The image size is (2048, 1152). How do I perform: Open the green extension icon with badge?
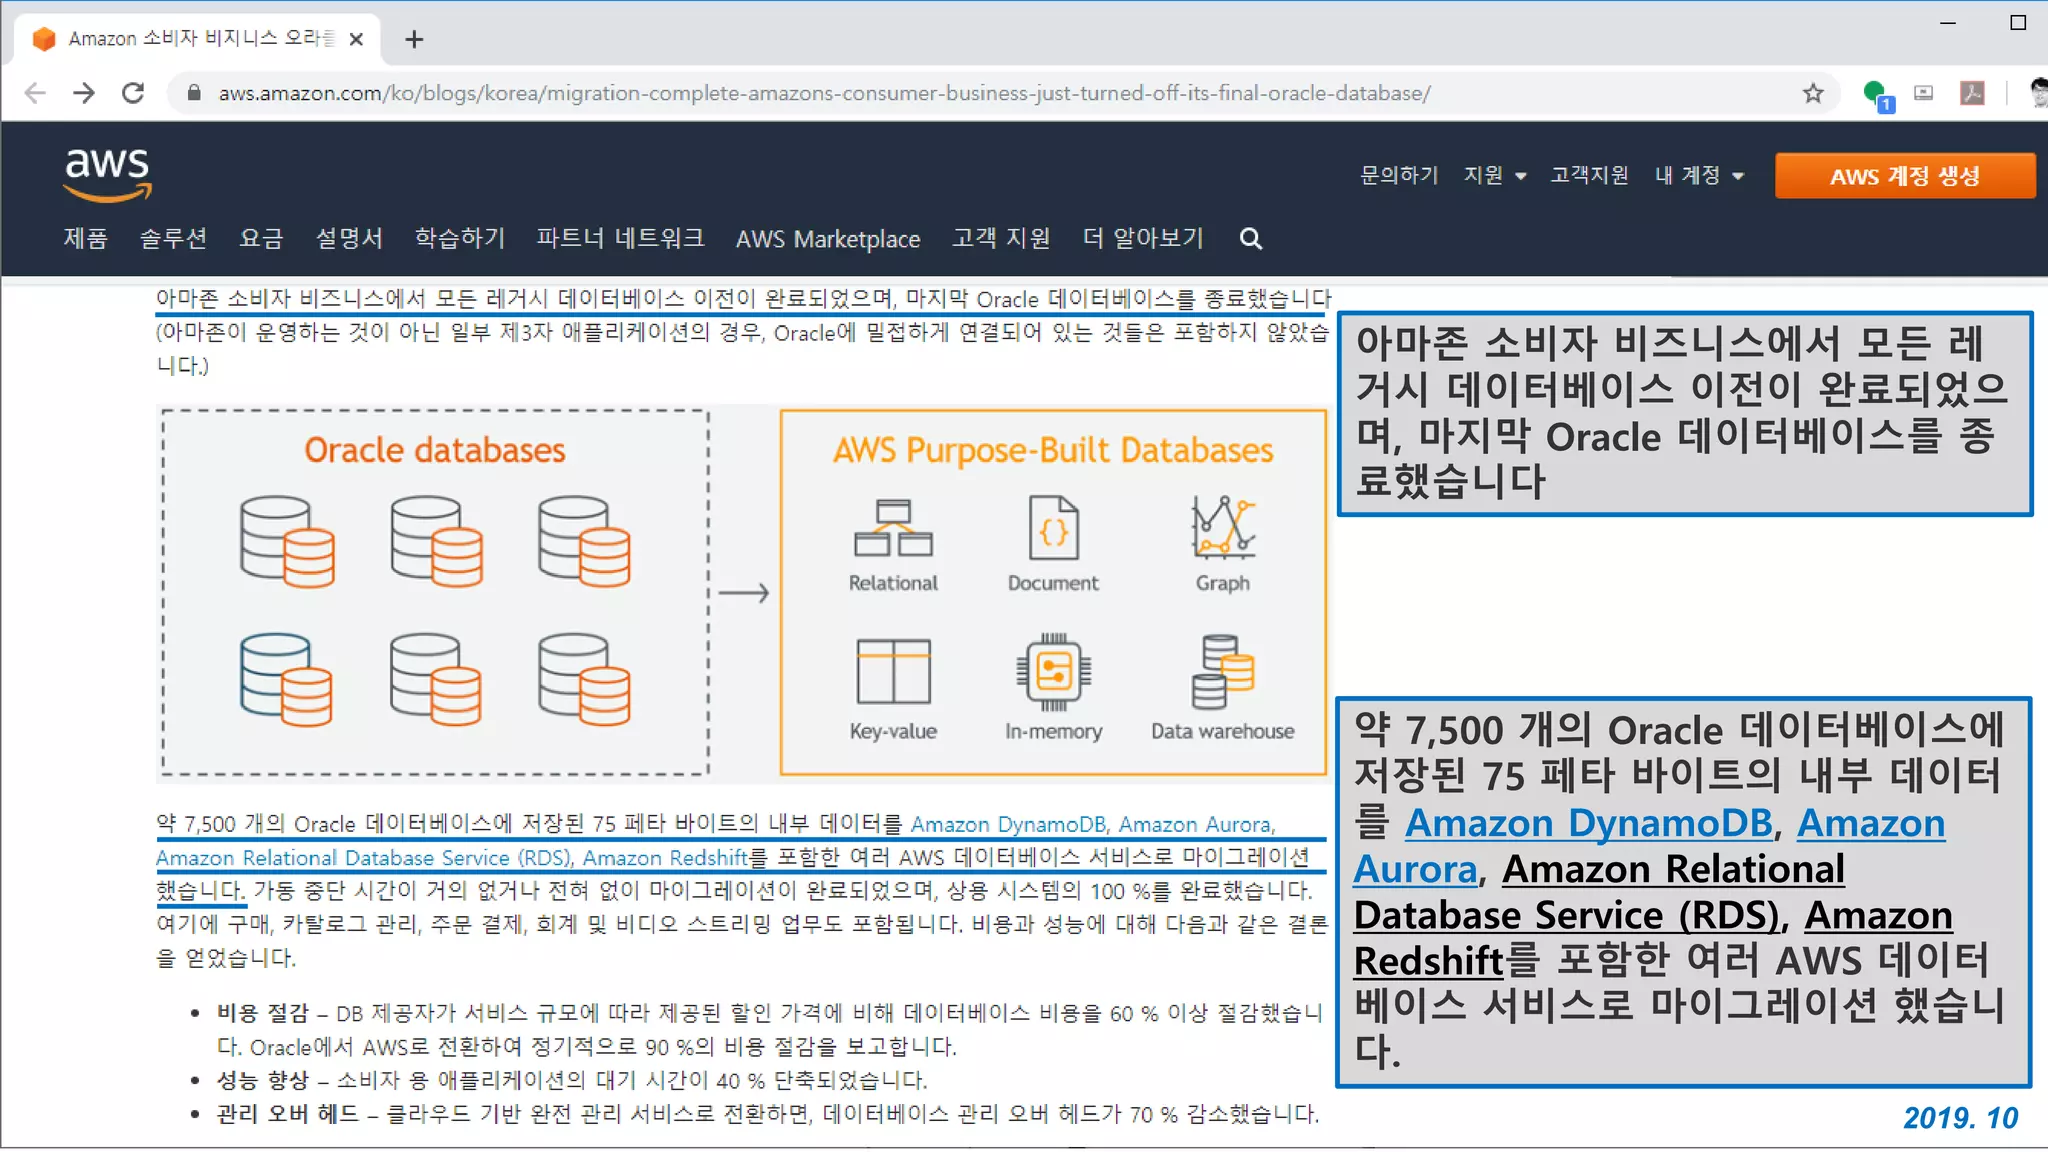(x=1877, y=95)
